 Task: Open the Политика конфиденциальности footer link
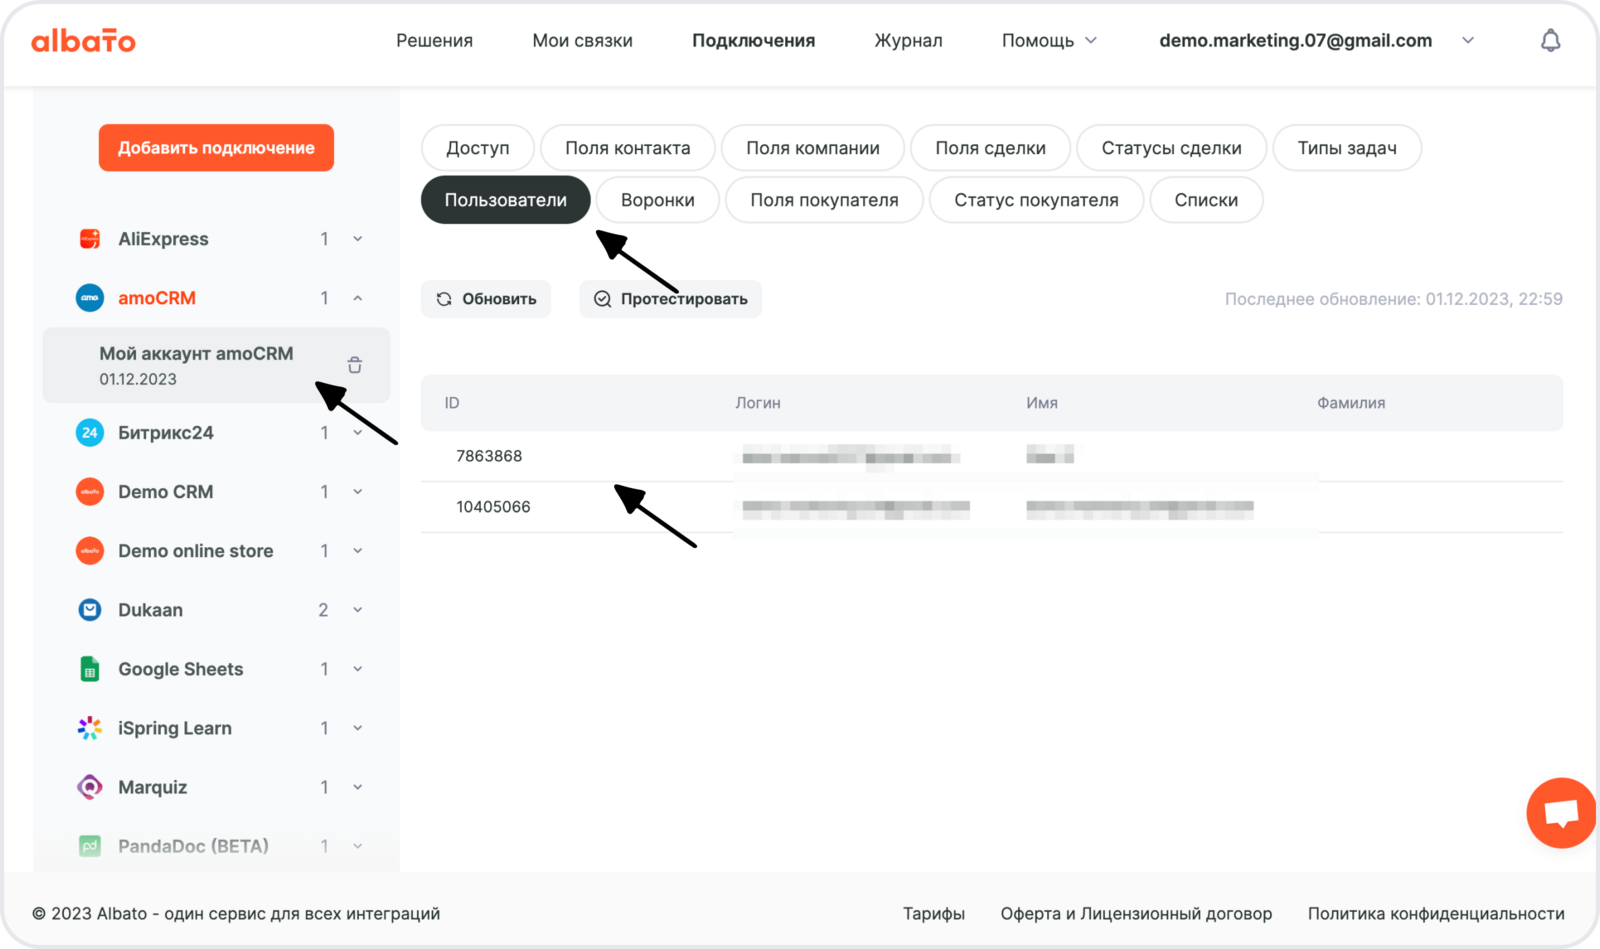[1436, 913]
